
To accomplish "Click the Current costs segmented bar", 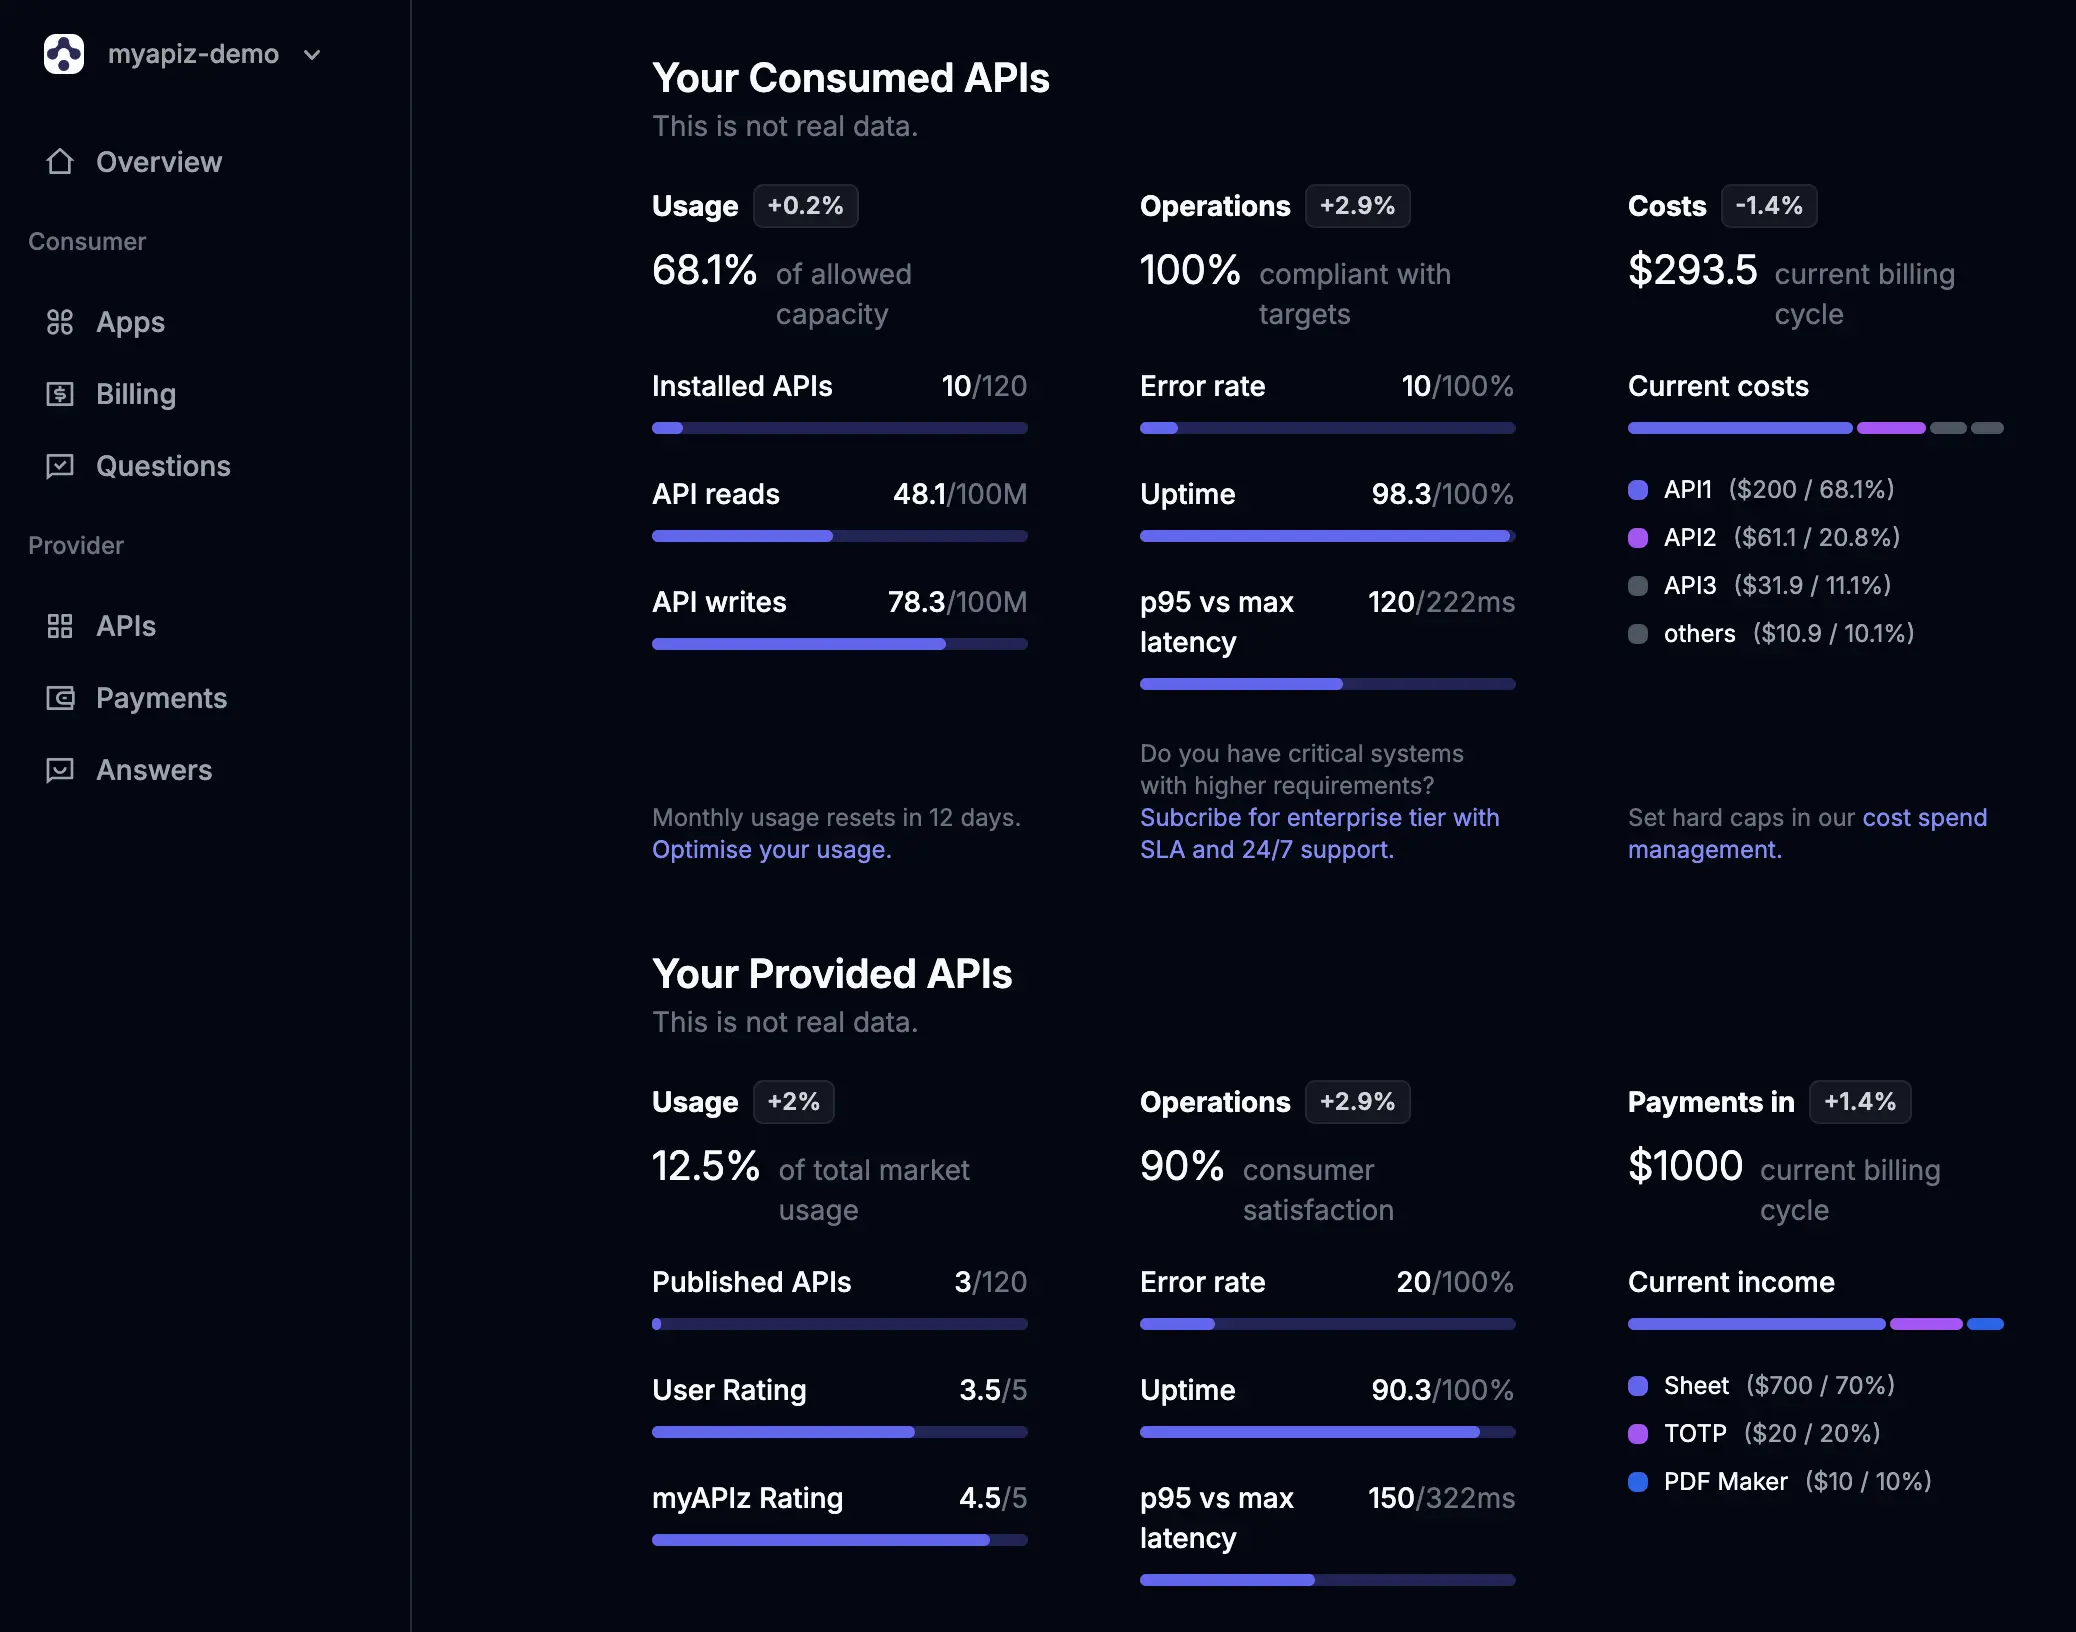I will (1816, 428).
